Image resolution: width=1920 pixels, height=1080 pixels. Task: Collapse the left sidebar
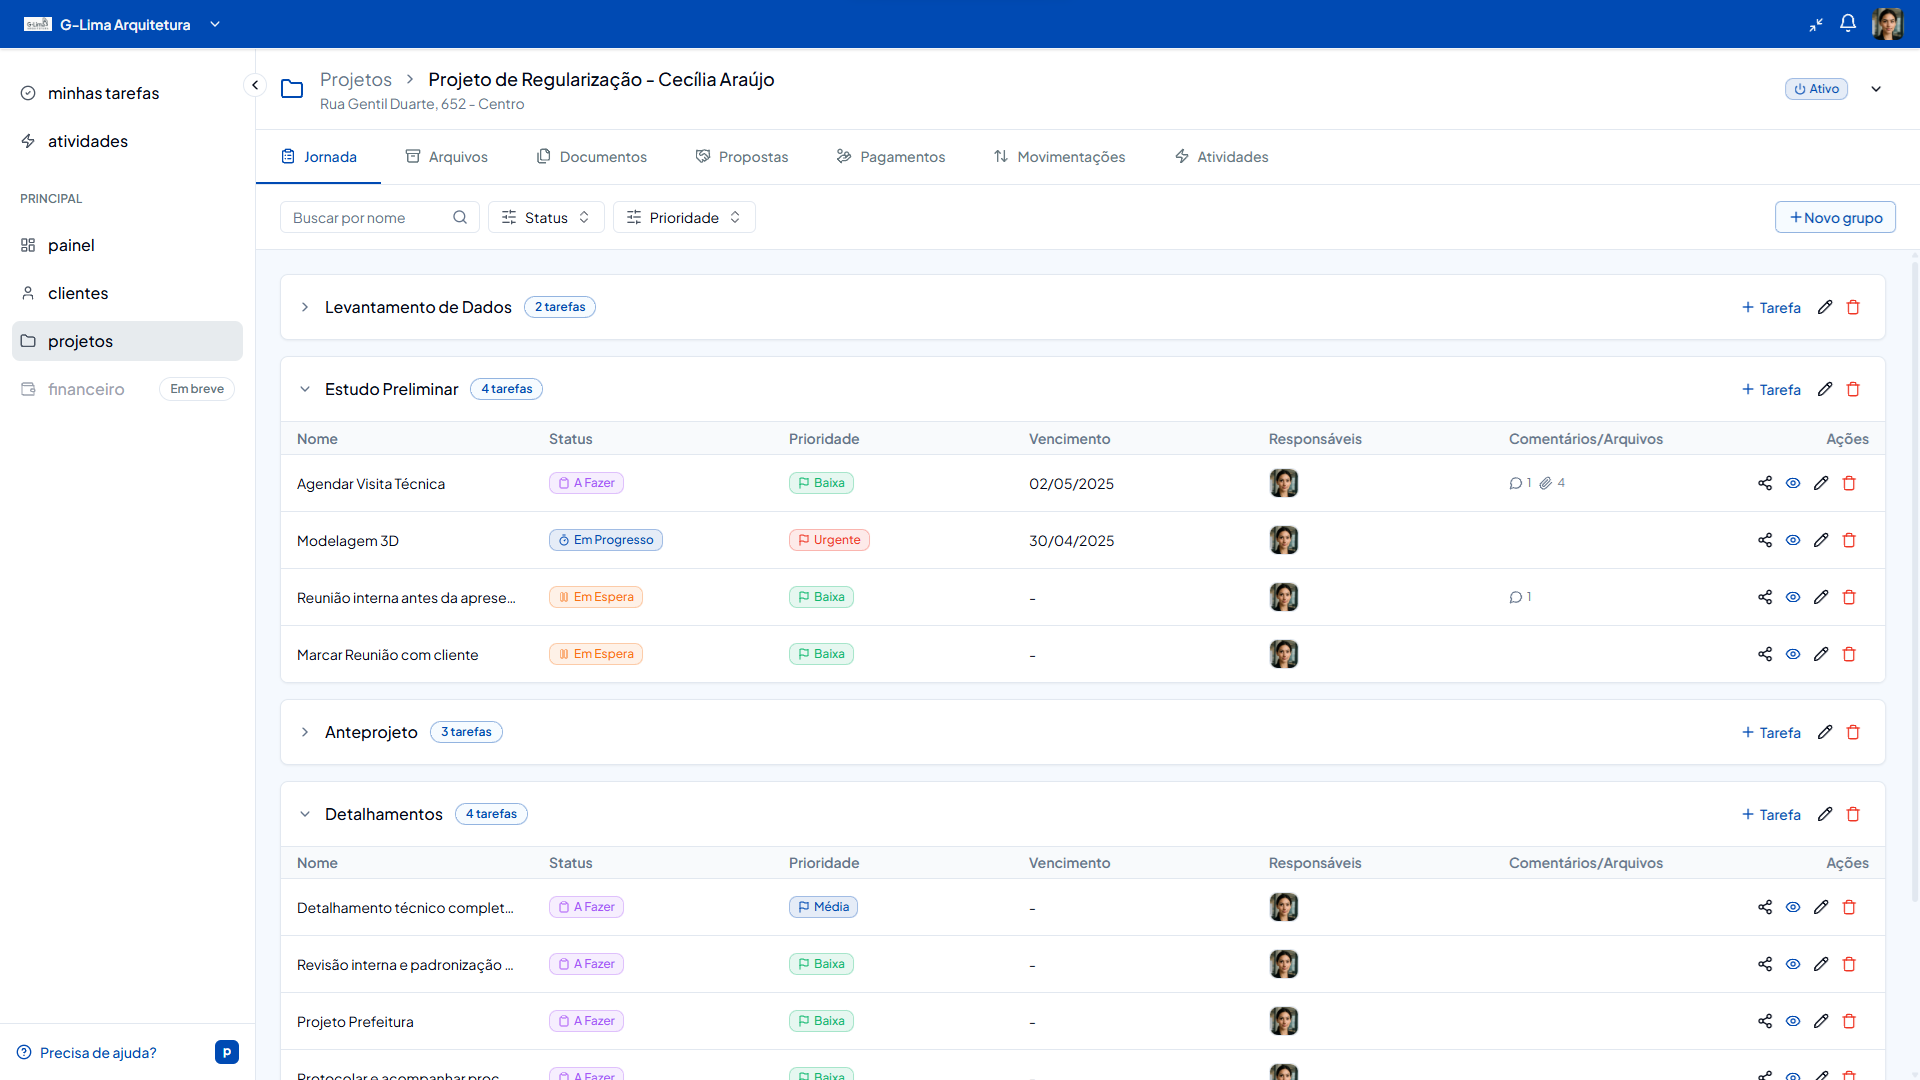click(x=255, y=85)
